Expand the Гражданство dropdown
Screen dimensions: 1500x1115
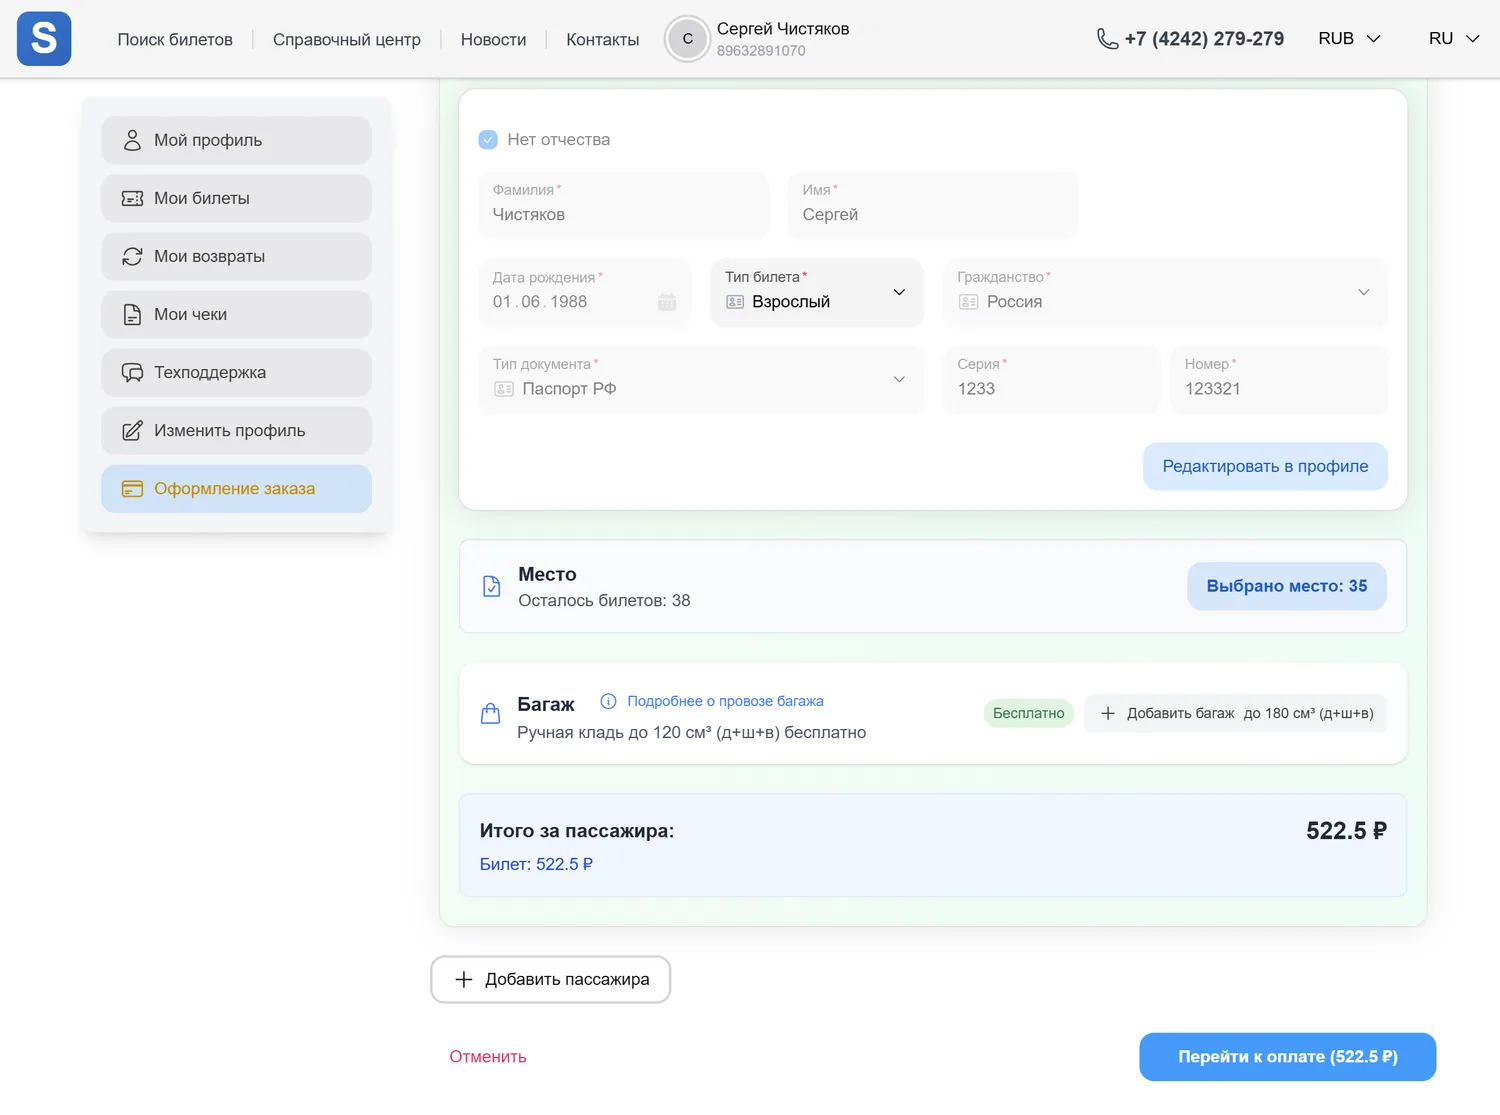(x=1165, y=292)
